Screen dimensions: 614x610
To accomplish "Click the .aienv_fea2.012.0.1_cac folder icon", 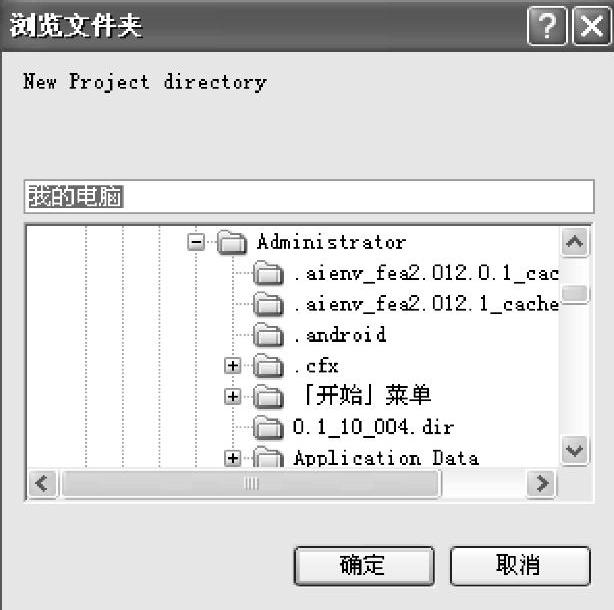I will [x=268, y=273].
